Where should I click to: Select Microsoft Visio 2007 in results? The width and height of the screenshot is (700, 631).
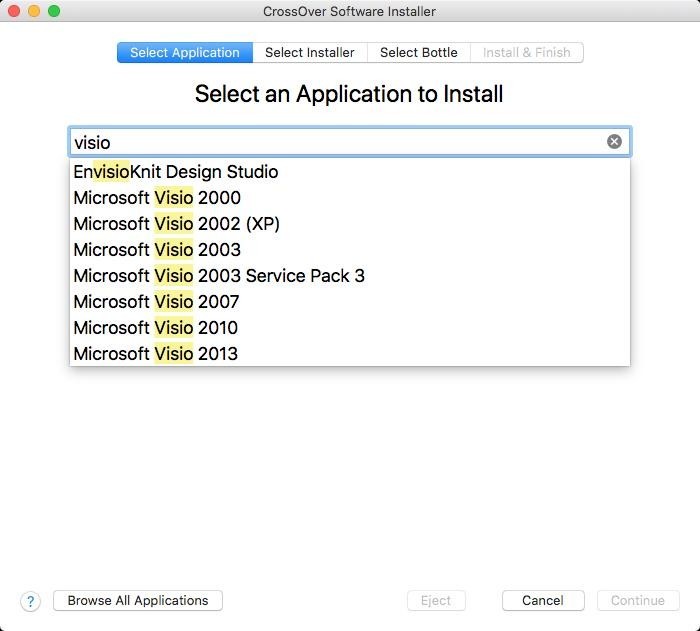(157, 302)
